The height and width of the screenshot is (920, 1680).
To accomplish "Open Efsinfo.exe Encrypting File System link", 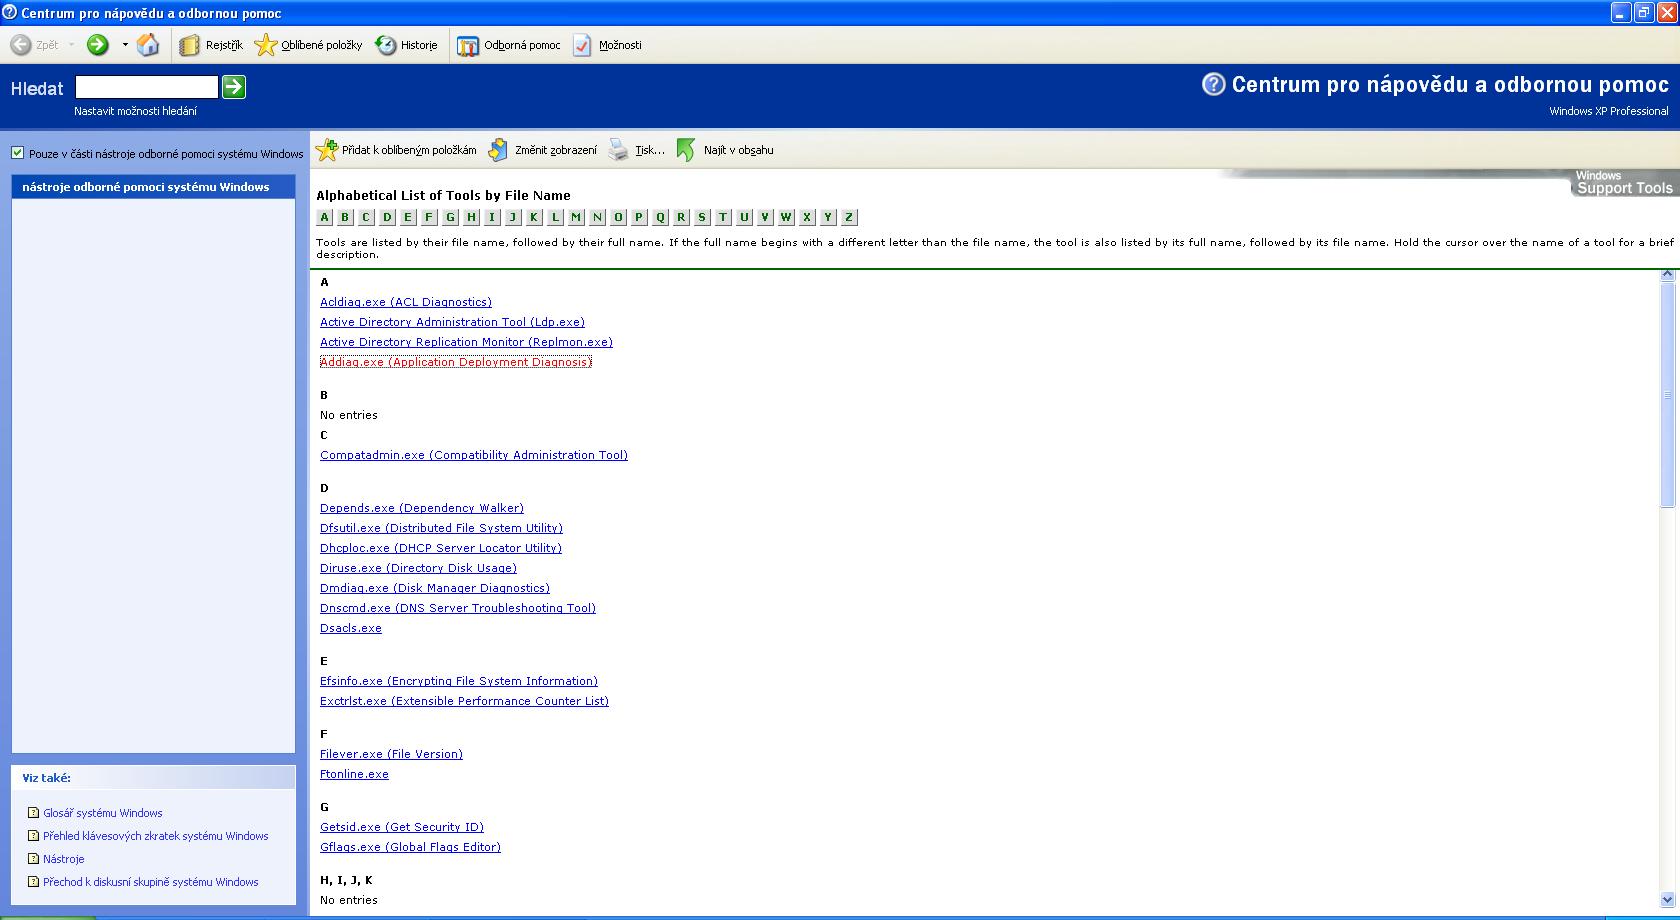I will click(x=459, y=681).
